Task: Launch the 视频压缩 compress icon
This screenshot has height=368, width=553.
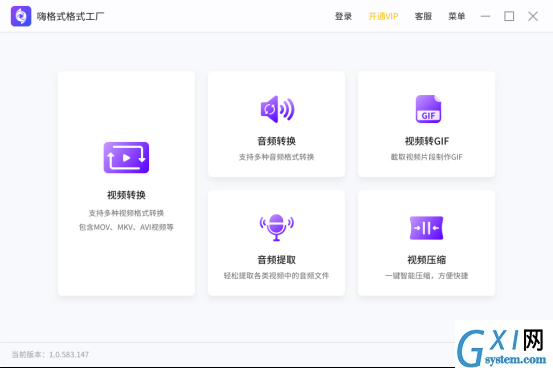Action: pyautogui.click(x=426, y=228)
